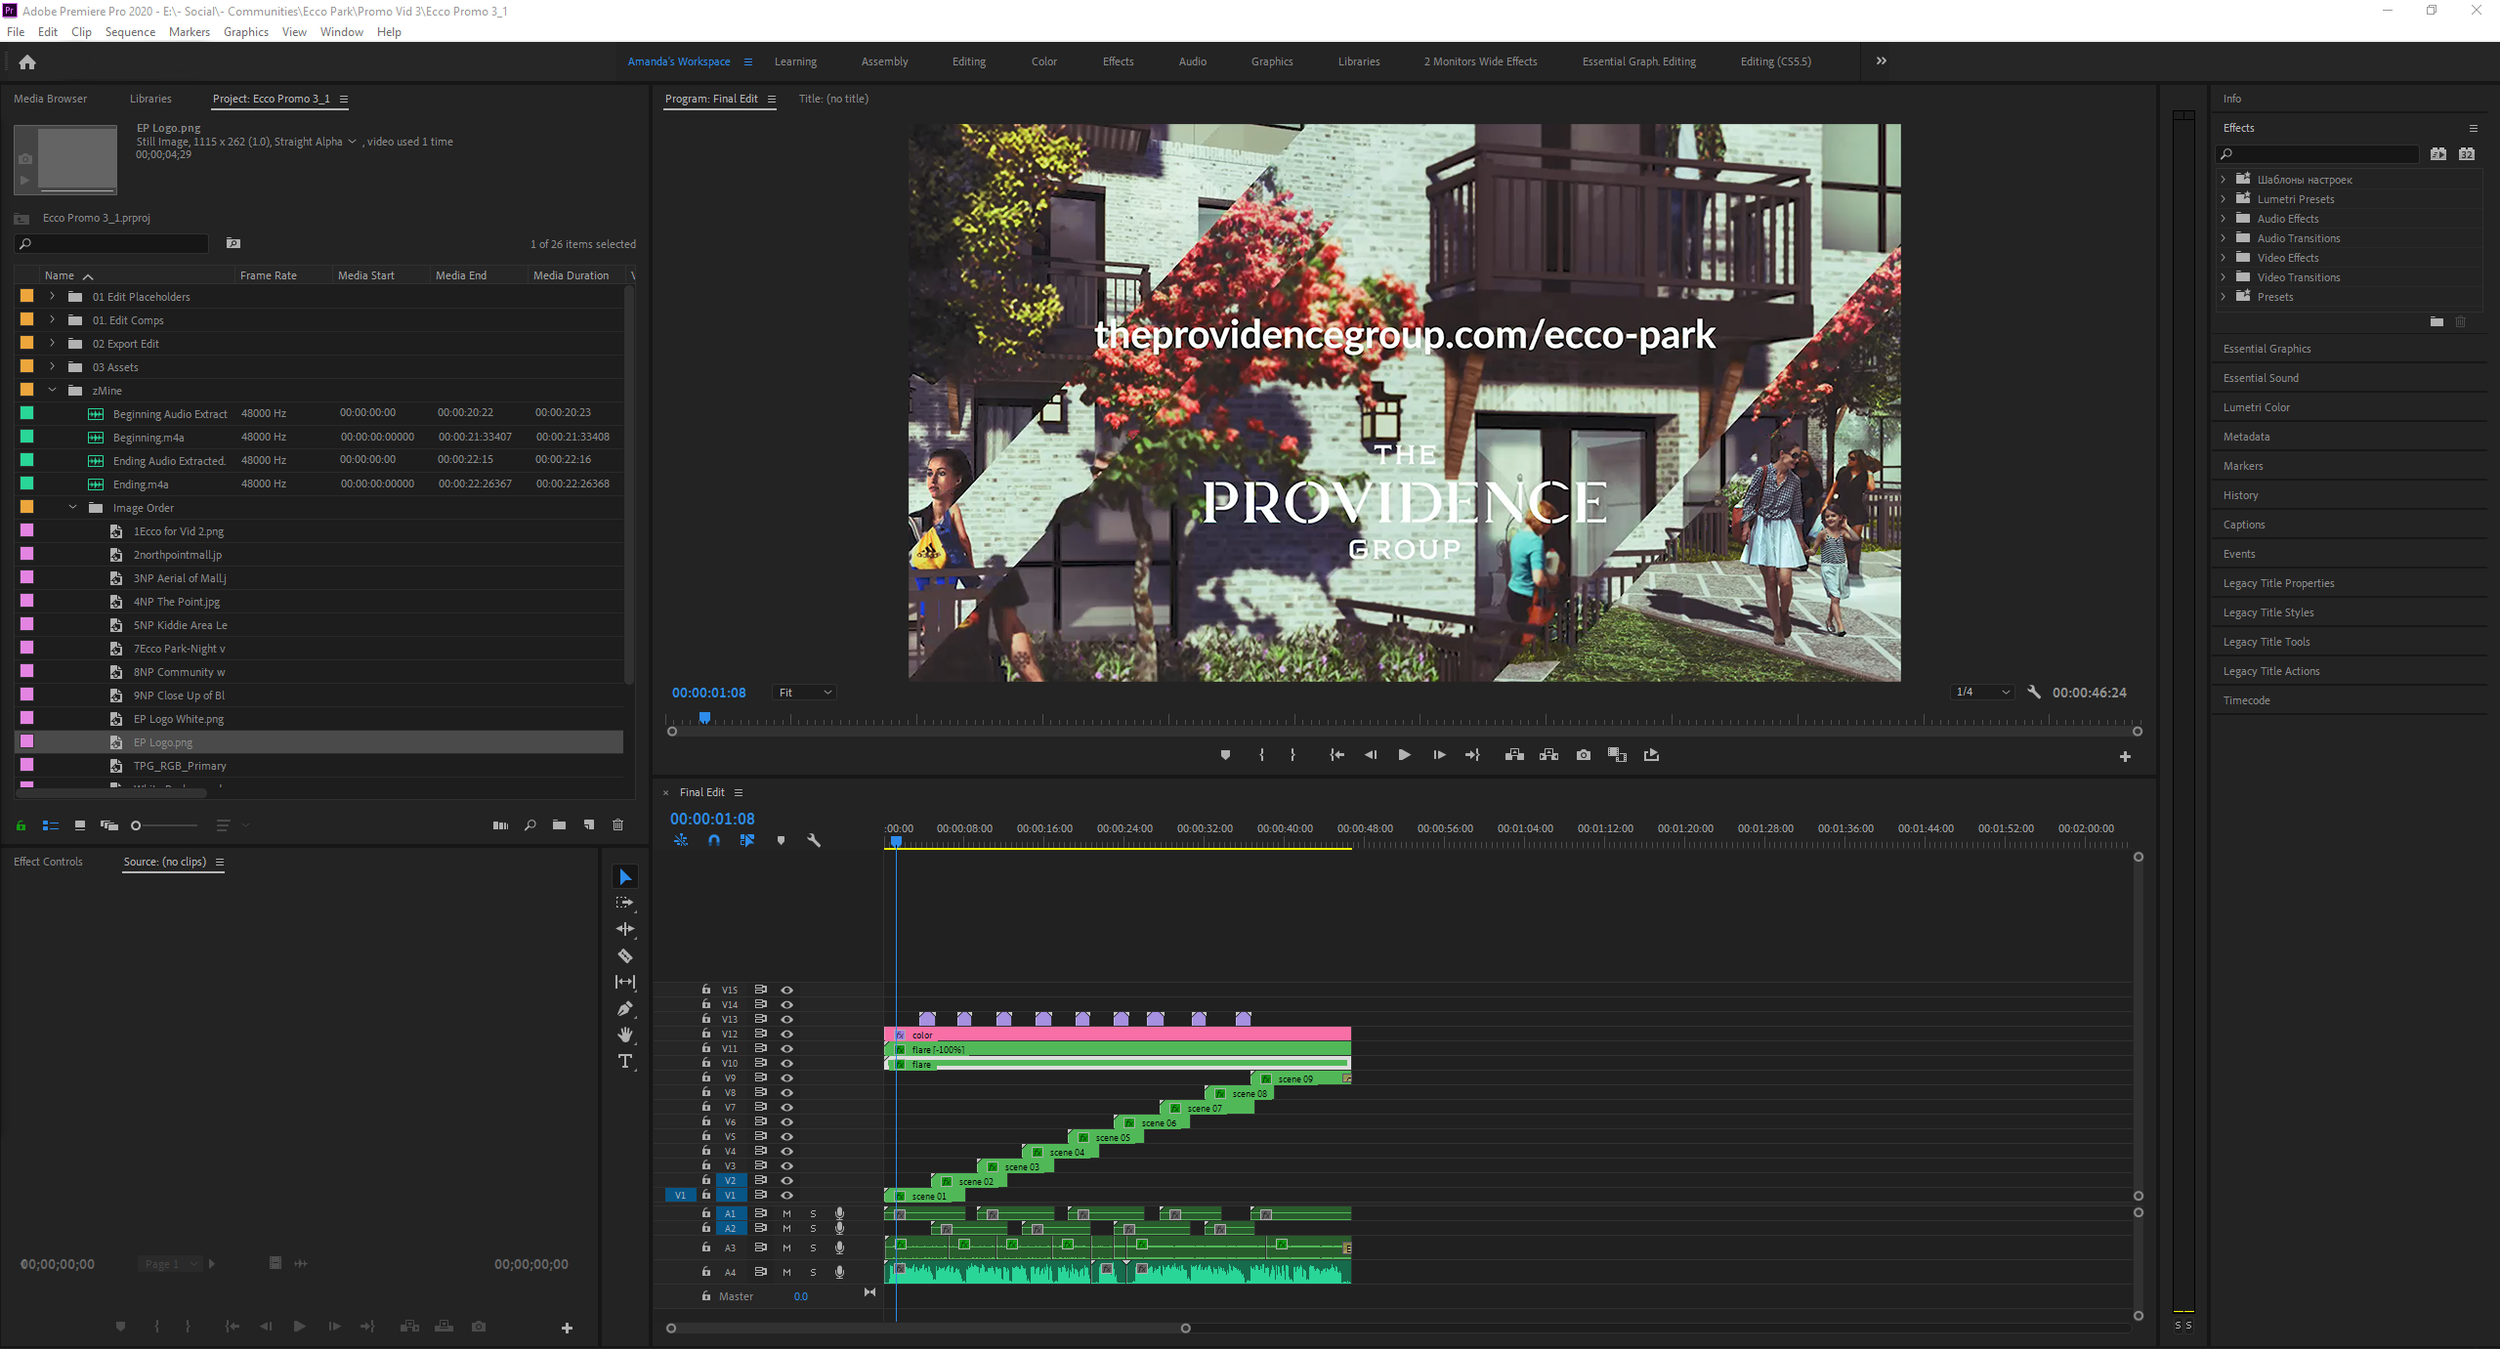This screenshot has width=2500, height=1349.
Task: Switch project panel to list view
Action: click(x=50, y=826)
